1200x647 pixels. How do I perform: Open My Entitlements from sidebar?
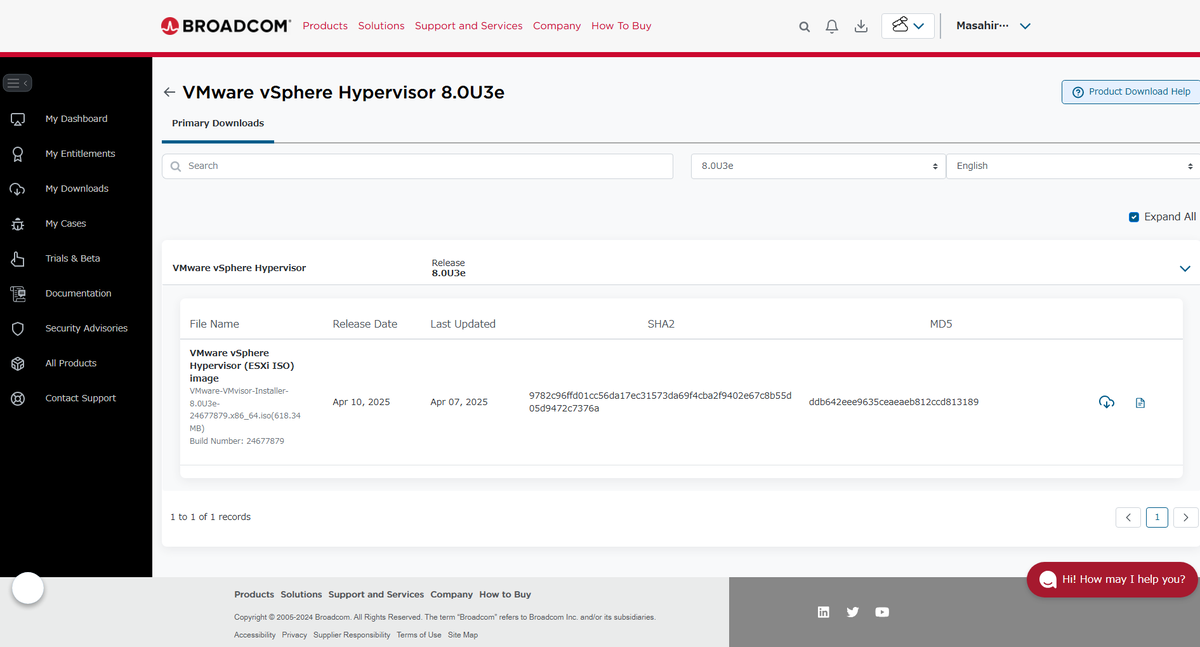(x=80, y=154)
